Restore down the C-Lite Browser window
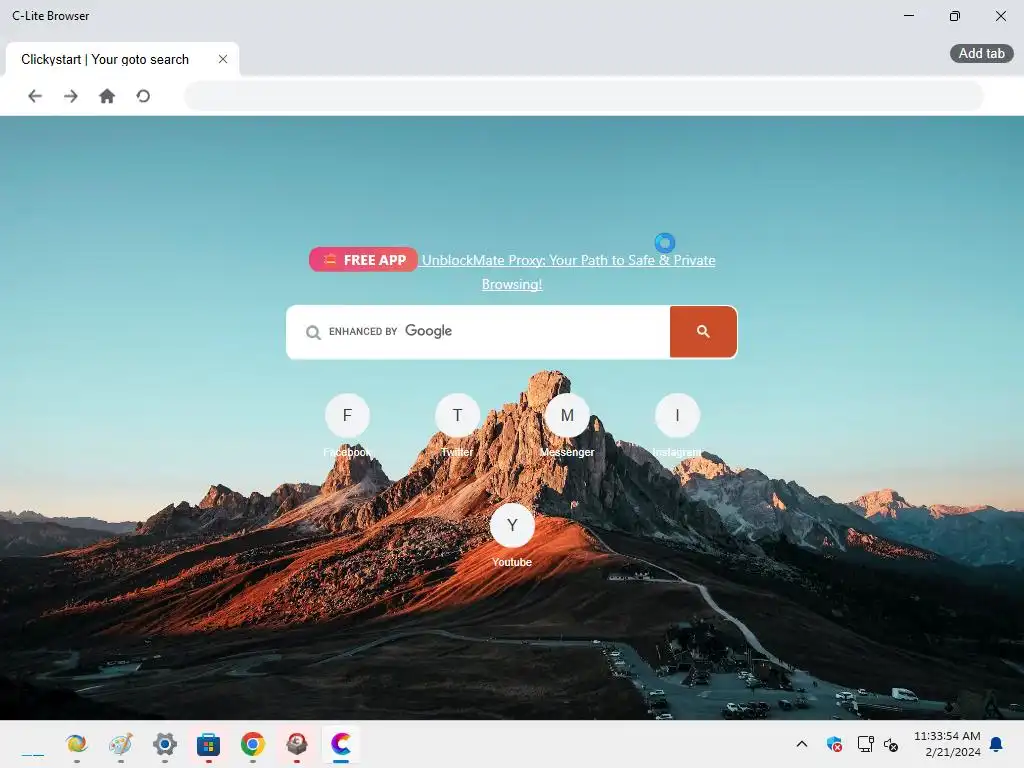The image size is (1024, 768). pos(954,16)
